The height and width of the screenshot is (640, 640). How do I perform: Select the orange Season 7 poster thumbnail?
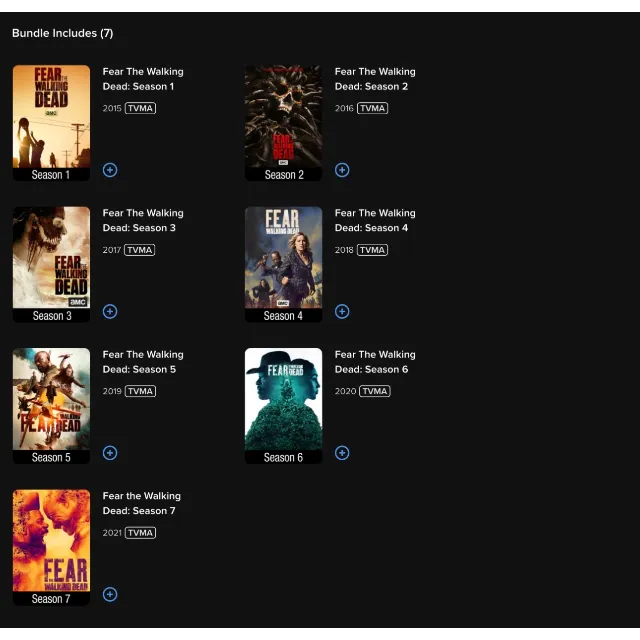[x=51, y=547]
